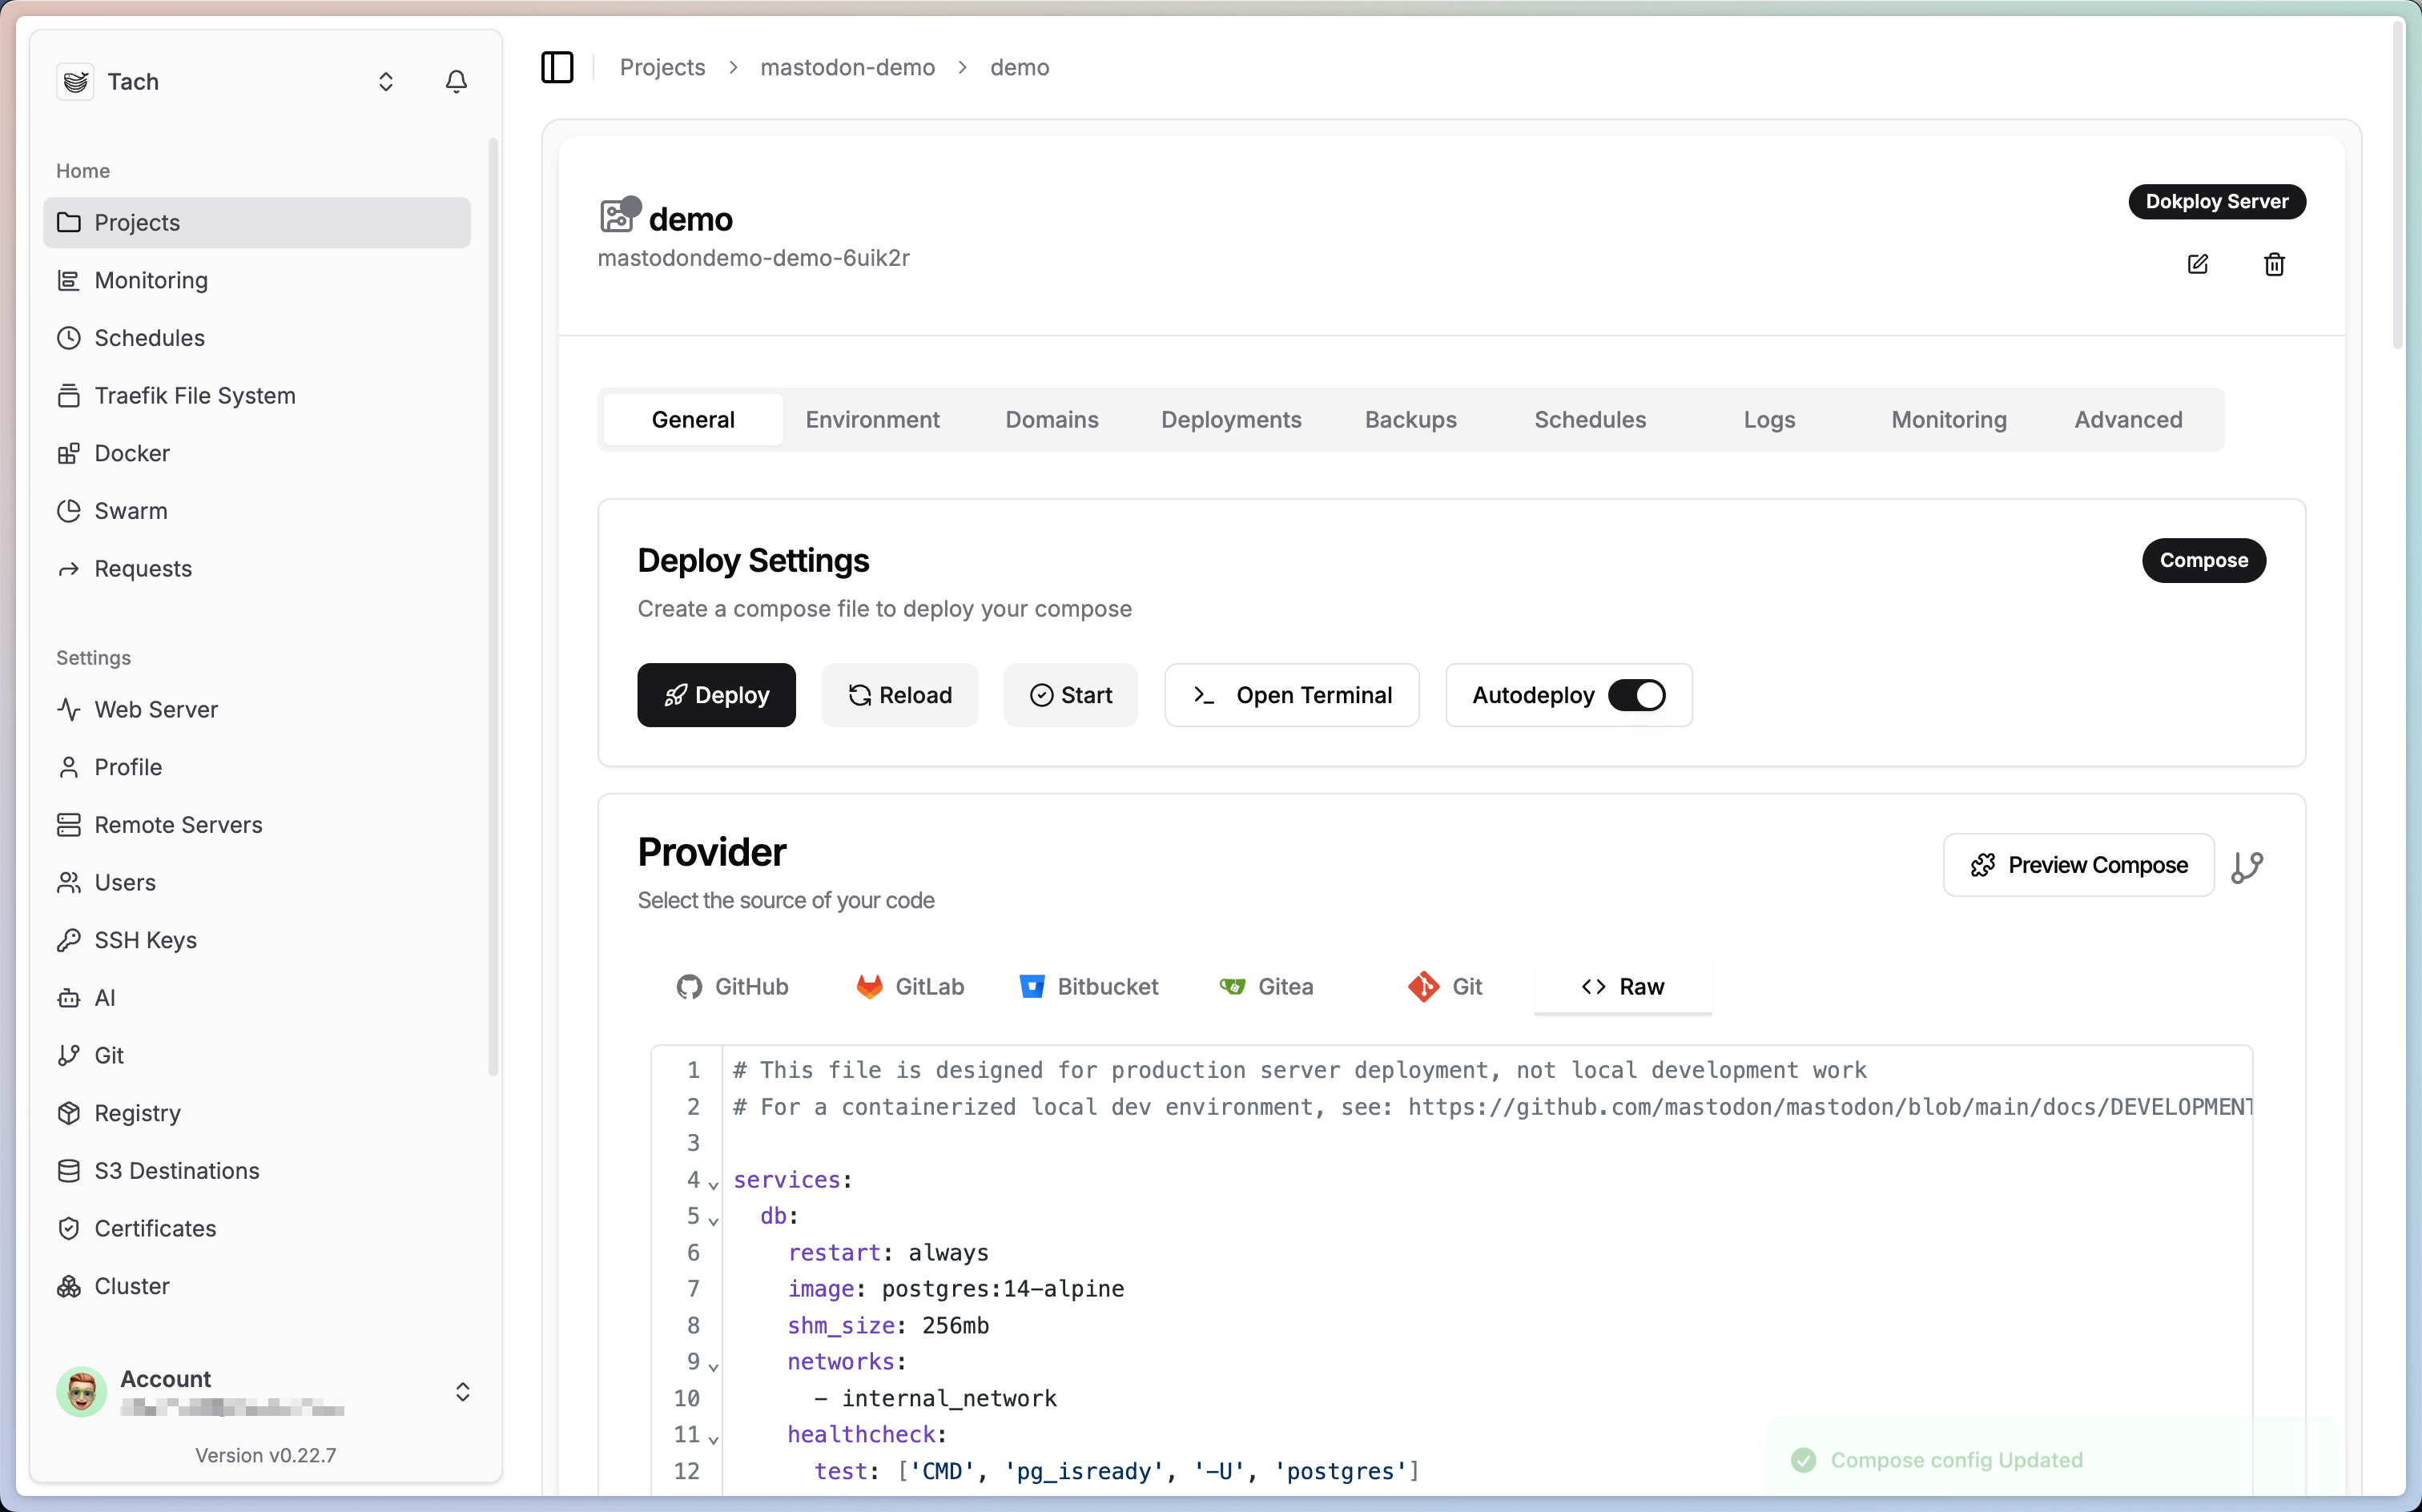Open the notifications bell
The height and width of the screenshot is (1512, 2422).
pos(456,81)
